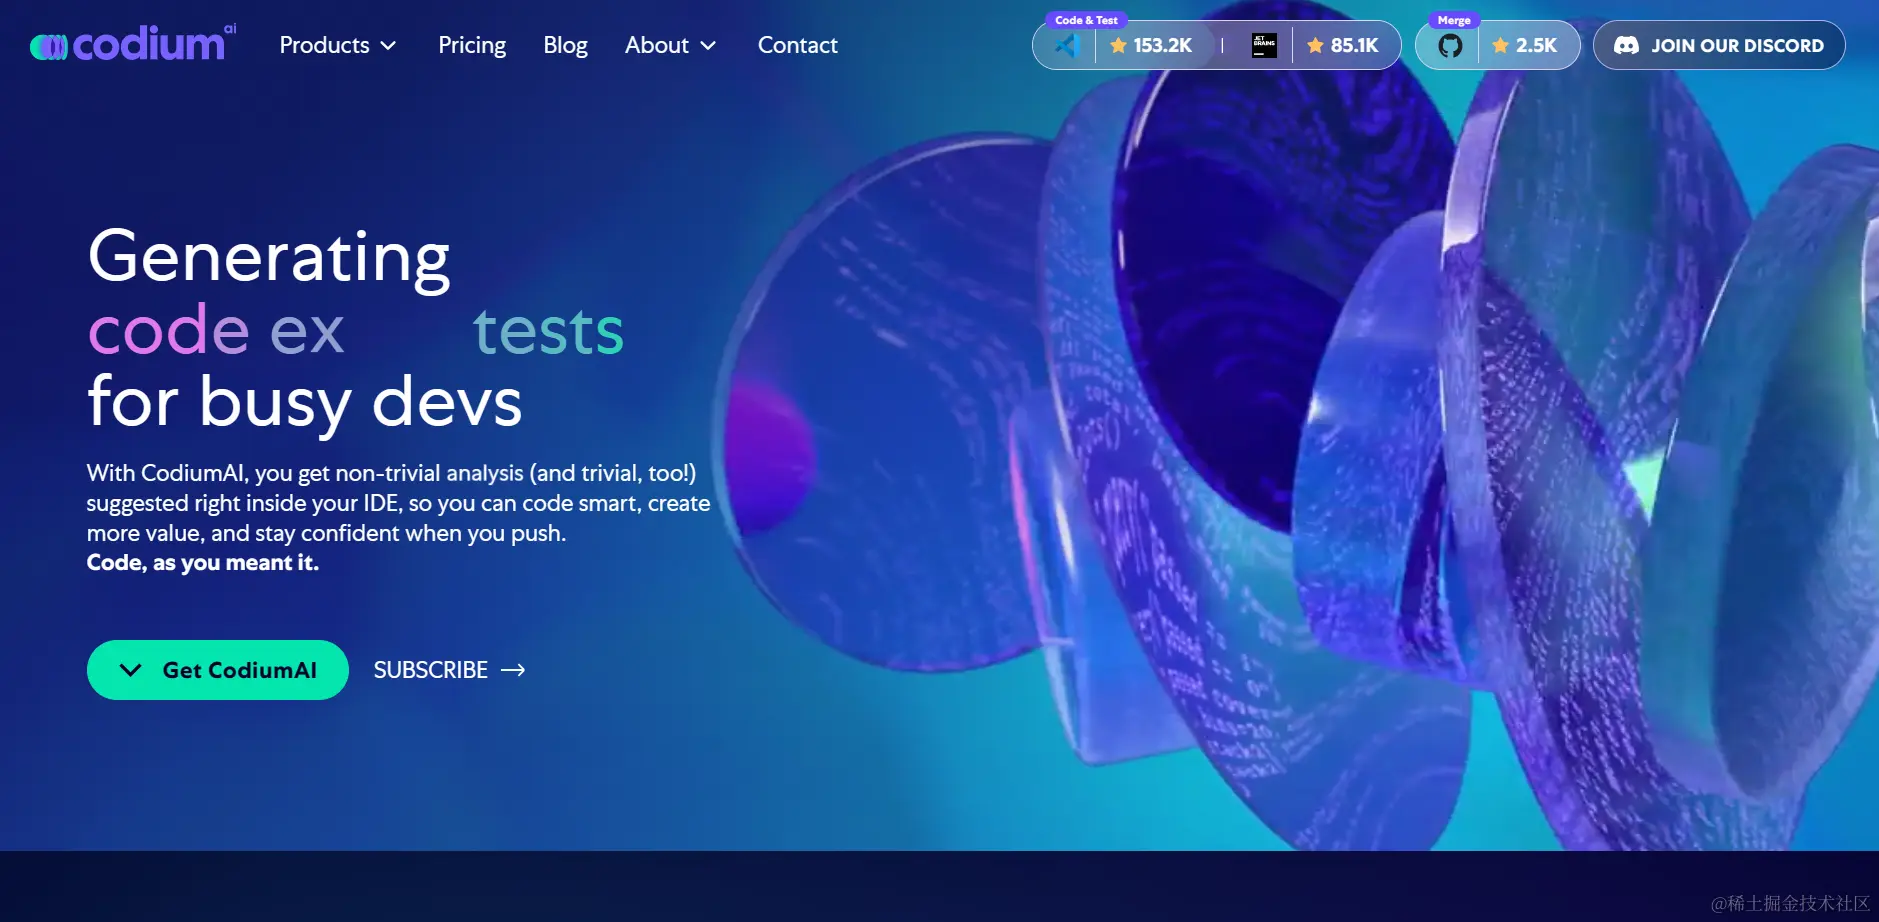Viewport: 1879px width, 922px height.
Task: Click the SUBSCRIBE link
Action: point(449,670)
